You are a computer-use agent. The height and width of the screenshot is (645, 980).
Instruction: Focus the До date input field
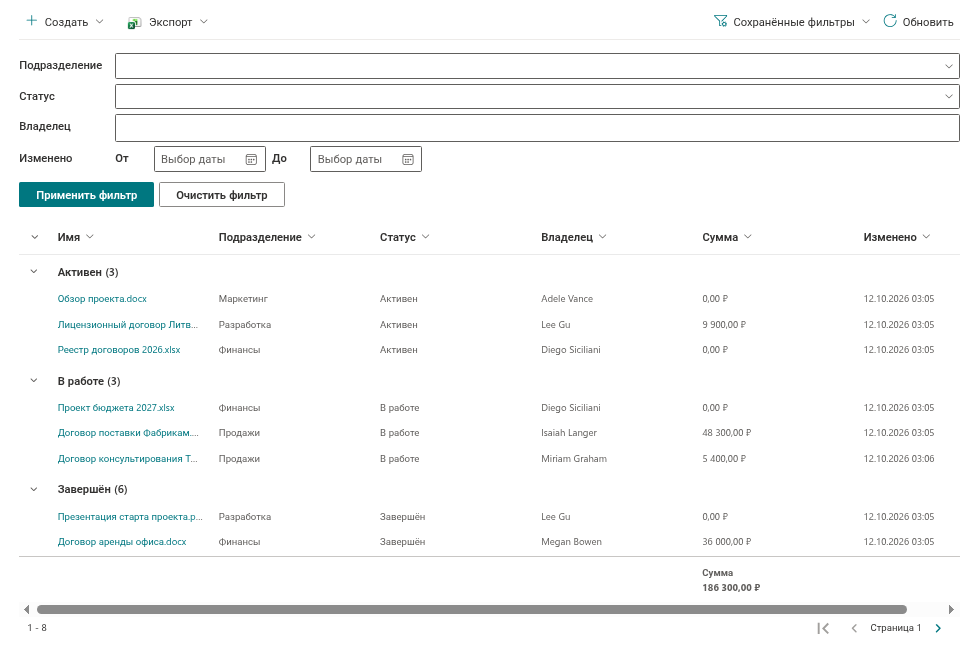[366, 159]
